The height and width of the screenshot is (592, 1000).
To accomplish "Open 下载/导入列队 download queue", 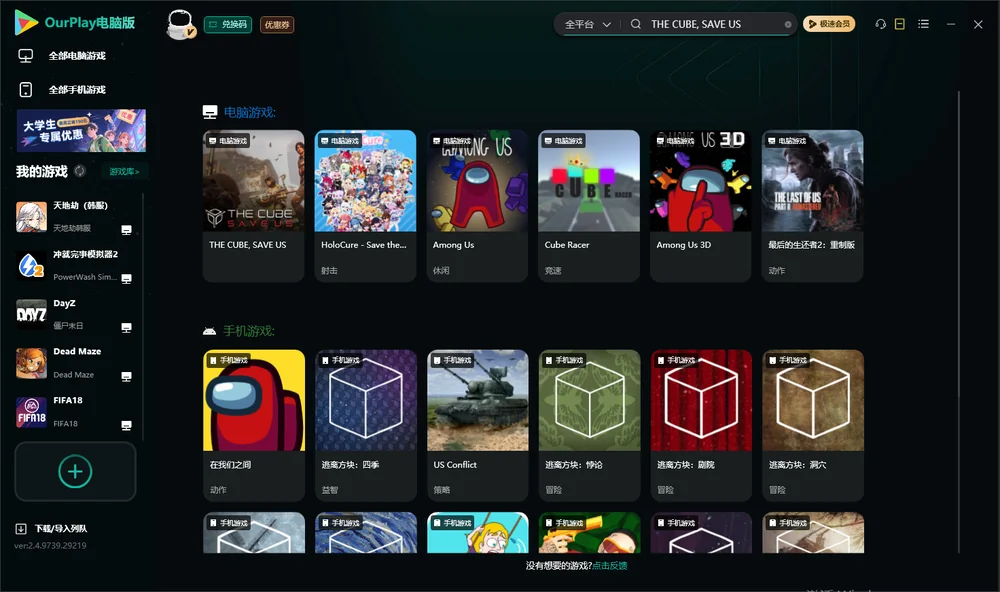I will click(52, 529).
